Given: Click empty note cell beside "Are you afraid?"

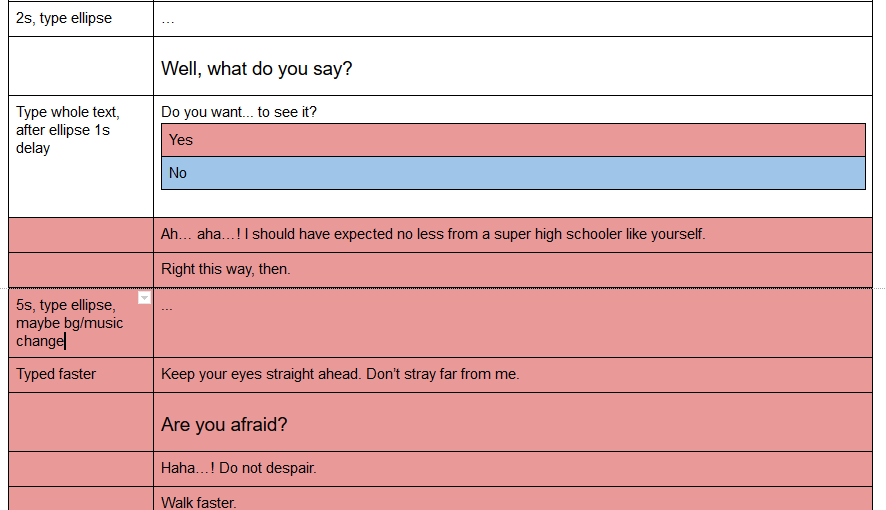Looking at the screenshot, I should pos(80,422).
